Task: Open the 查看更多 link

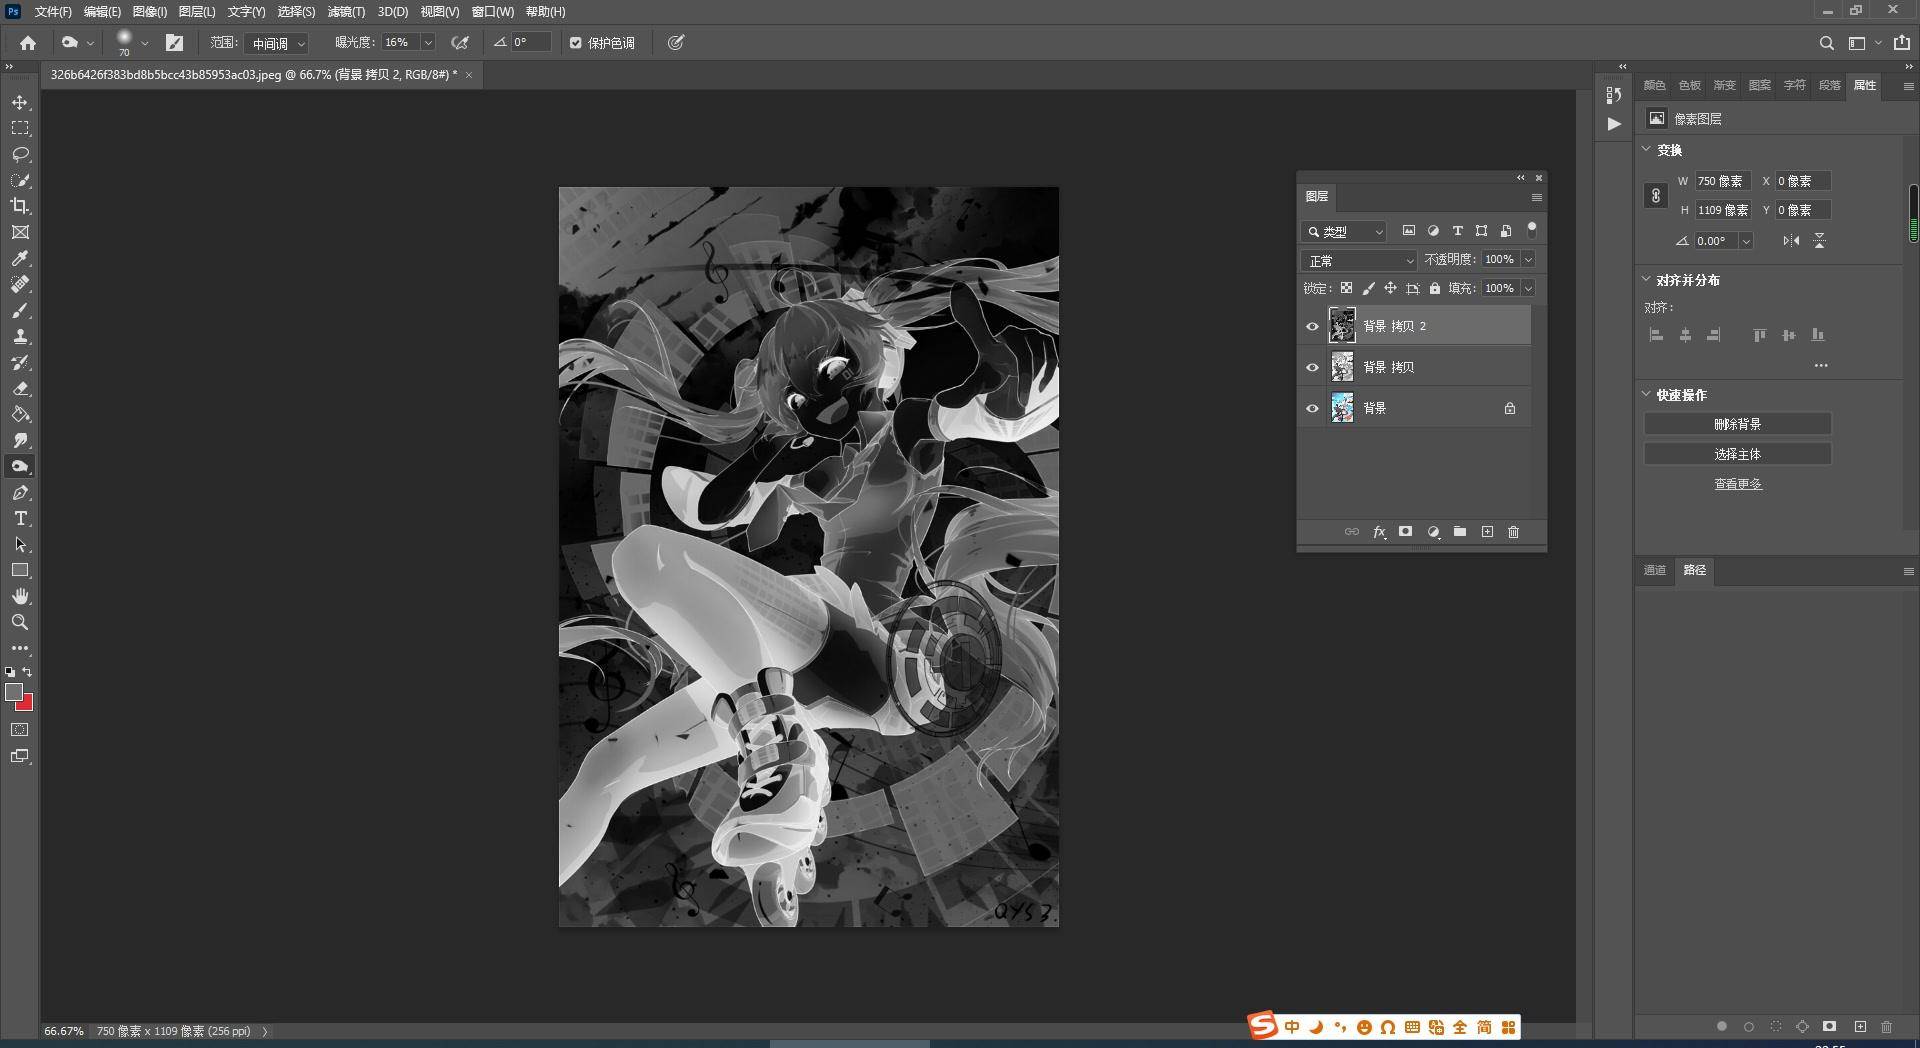Action: pos(1738,484)
